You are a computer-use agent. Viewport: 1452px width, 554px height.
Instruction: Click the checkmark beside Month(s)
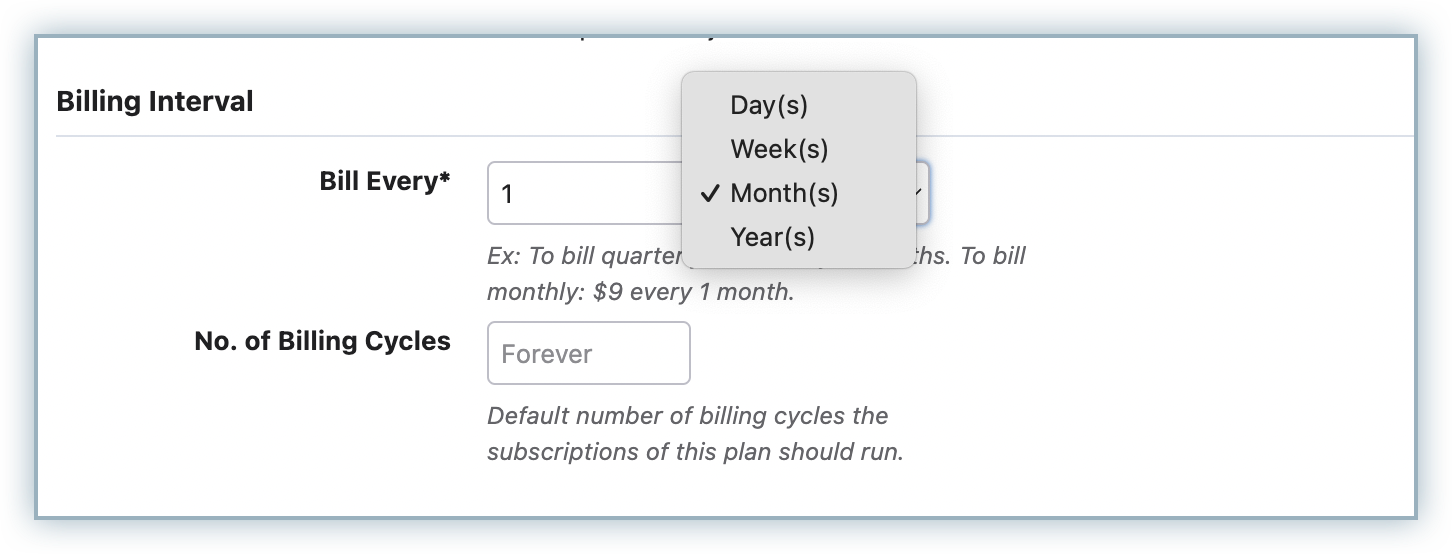[x=710, y=193]
